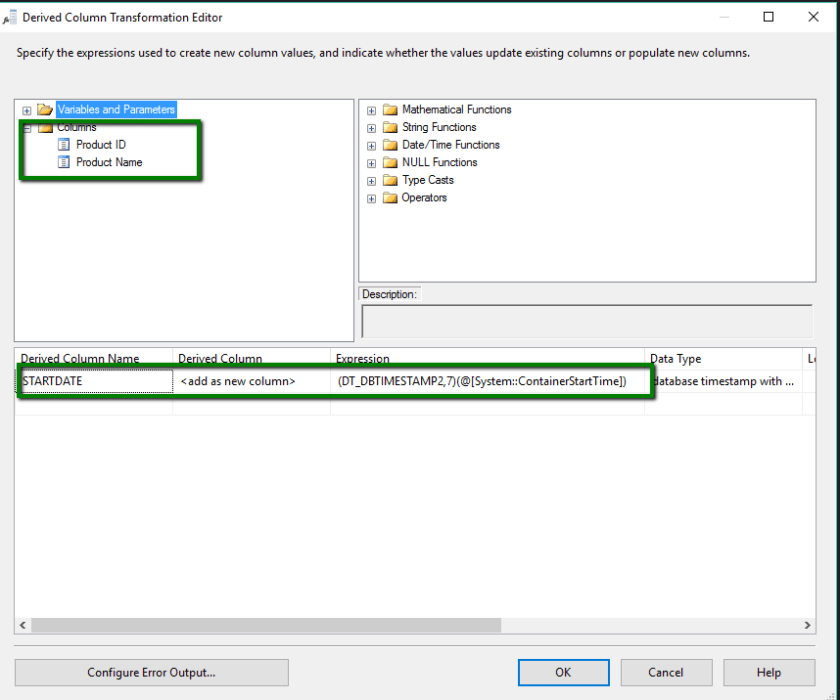Expand the Variables and Parameters node
Screen dimensions: 840x700
pyautogui.click(x=26, y=110)
